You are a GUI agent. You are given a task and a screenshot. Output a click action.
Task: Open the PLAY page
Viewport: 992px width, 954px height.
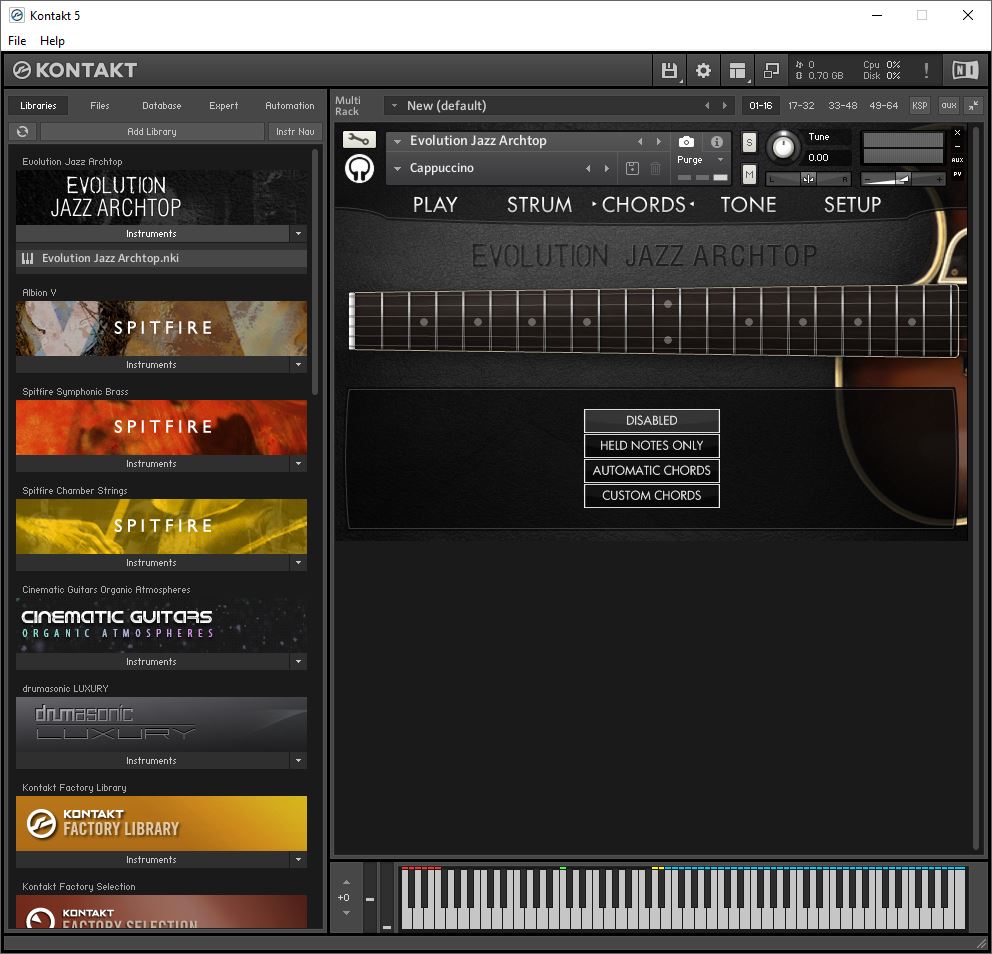click(x=435, y=204)
